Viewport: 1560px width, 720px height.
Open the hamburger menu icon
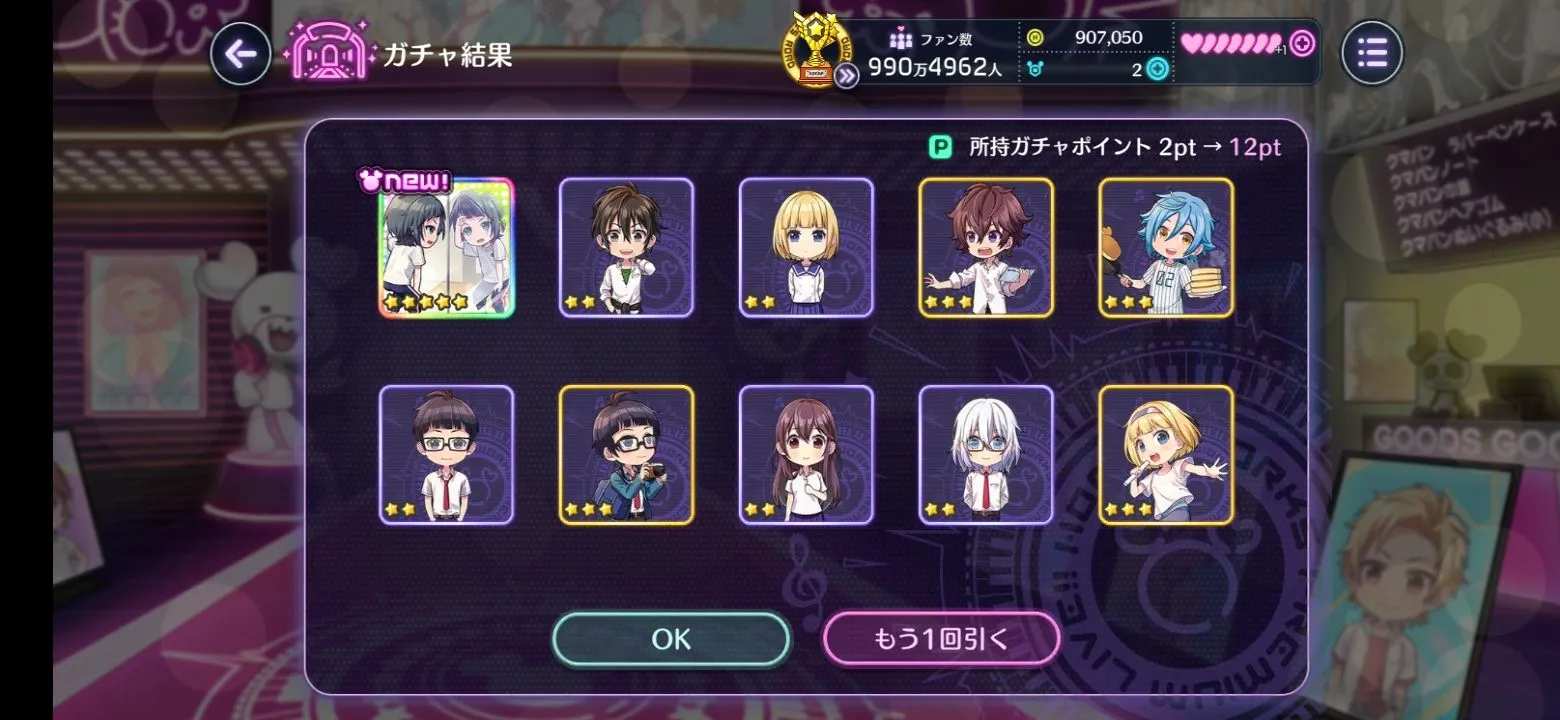[x=1372, y=53]
